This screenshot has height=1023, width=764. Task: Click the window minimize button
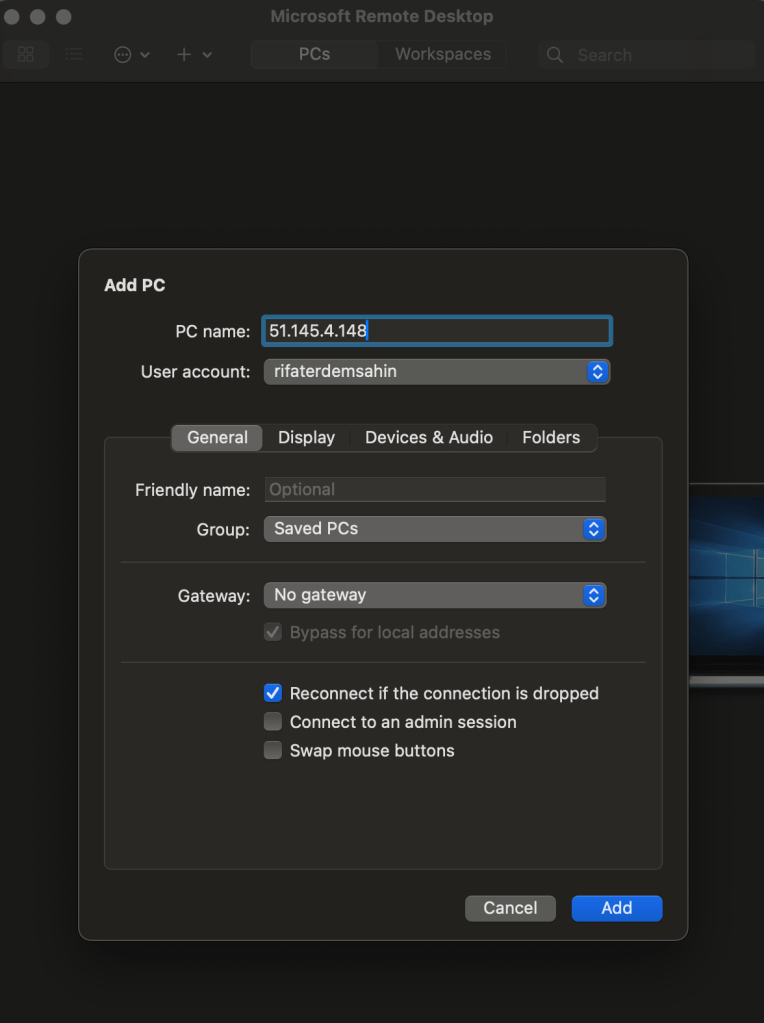coord(38,16)
